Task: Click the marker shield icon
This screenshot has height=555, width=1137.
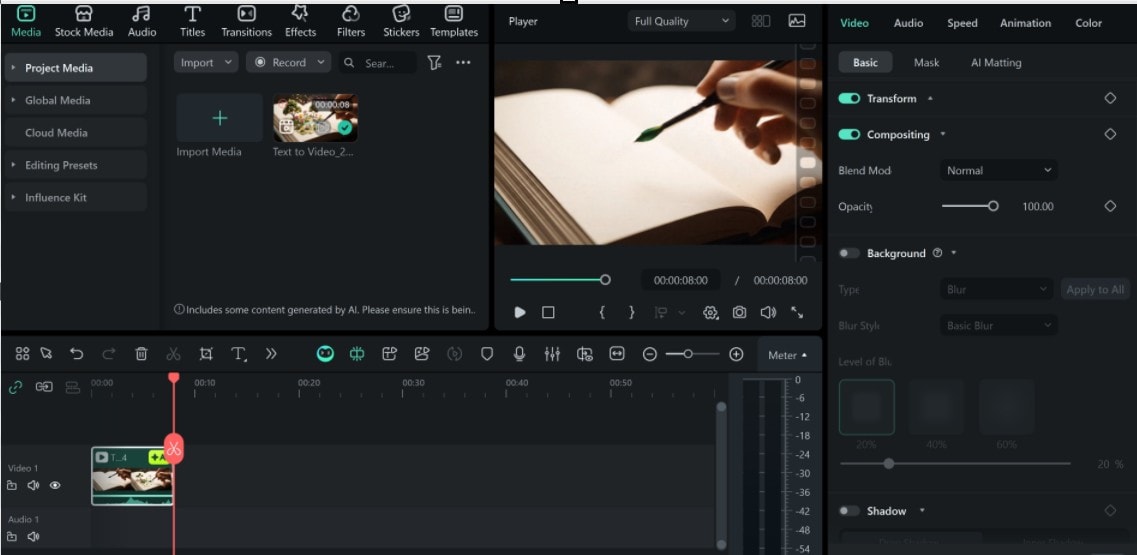Action: pos(487,354)
